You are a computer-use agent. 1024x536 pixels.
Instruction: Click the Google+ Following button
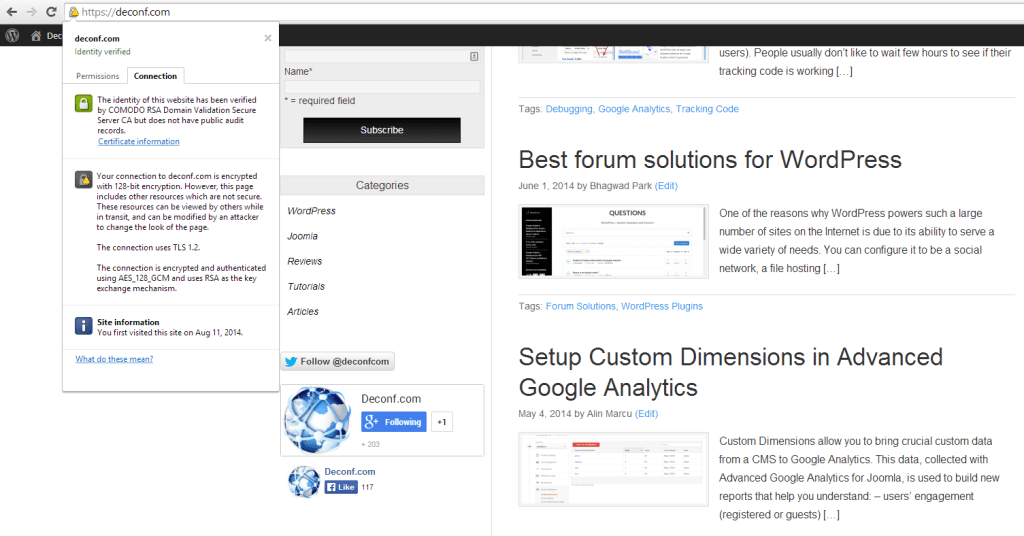pyautogui.click(x=394, y=422)
